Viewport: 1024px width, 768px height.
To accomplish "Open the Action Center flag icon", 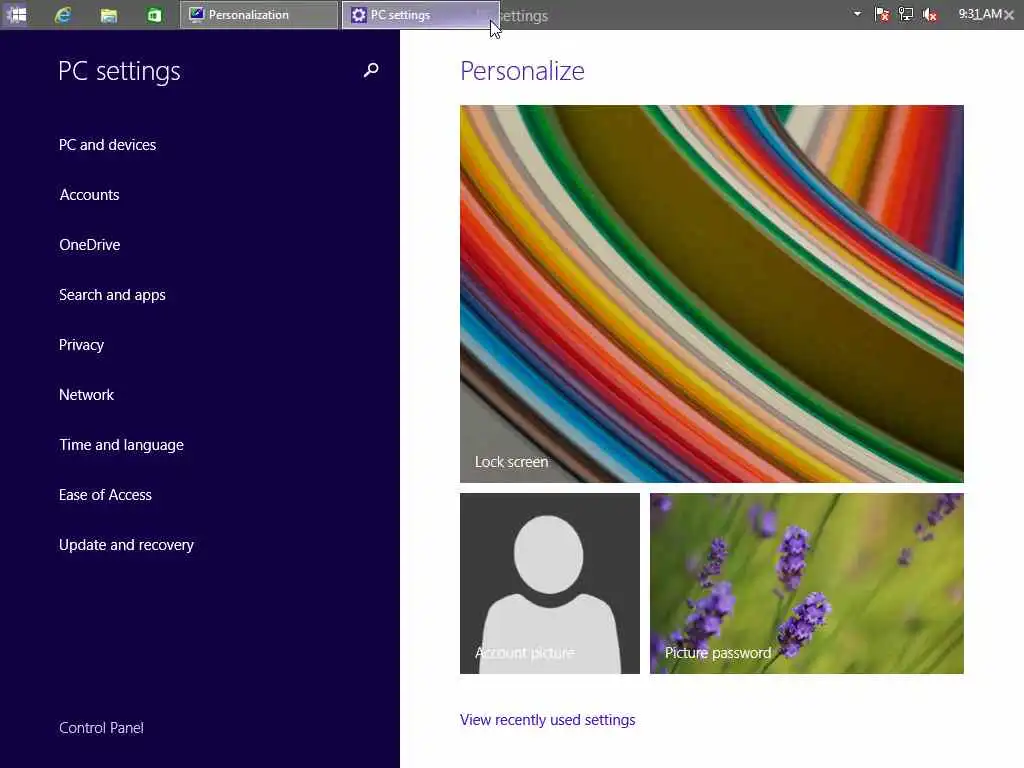I will 882,14.
